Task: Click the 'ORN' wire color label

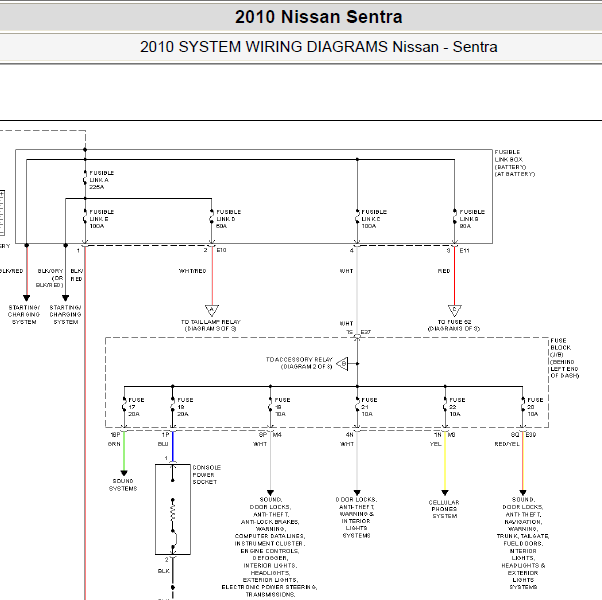Action: coord(114,444)
